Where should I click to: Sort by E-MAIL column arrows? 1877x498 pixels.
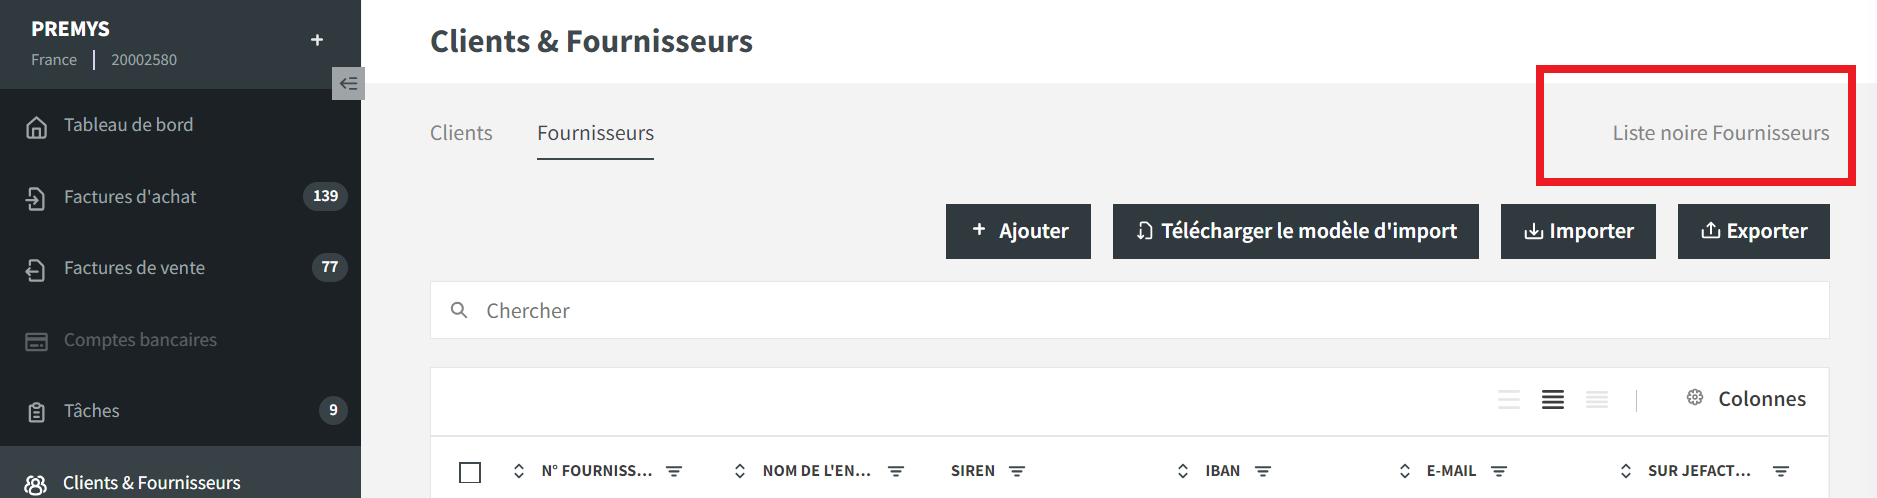1405,471
